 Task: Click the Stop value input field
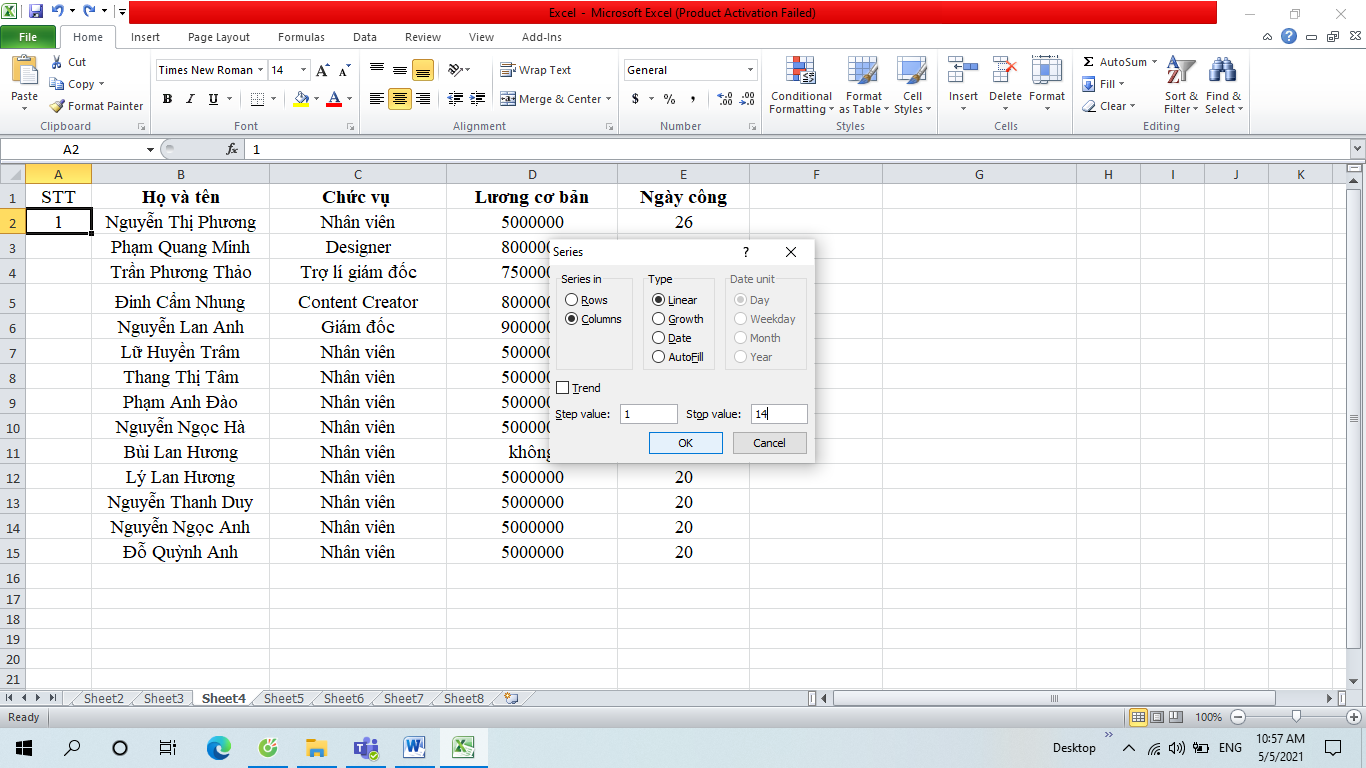[x=779, y=414]
